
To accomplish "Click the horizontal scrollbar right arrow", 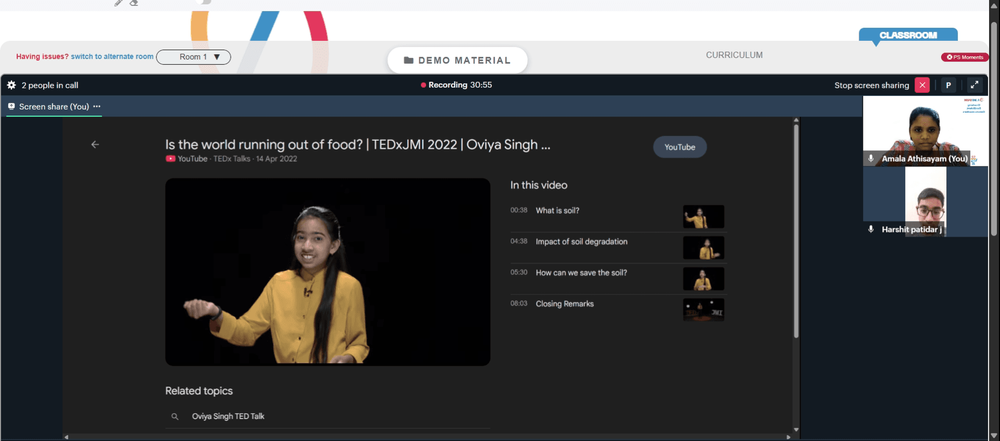I will coord(789,437).
